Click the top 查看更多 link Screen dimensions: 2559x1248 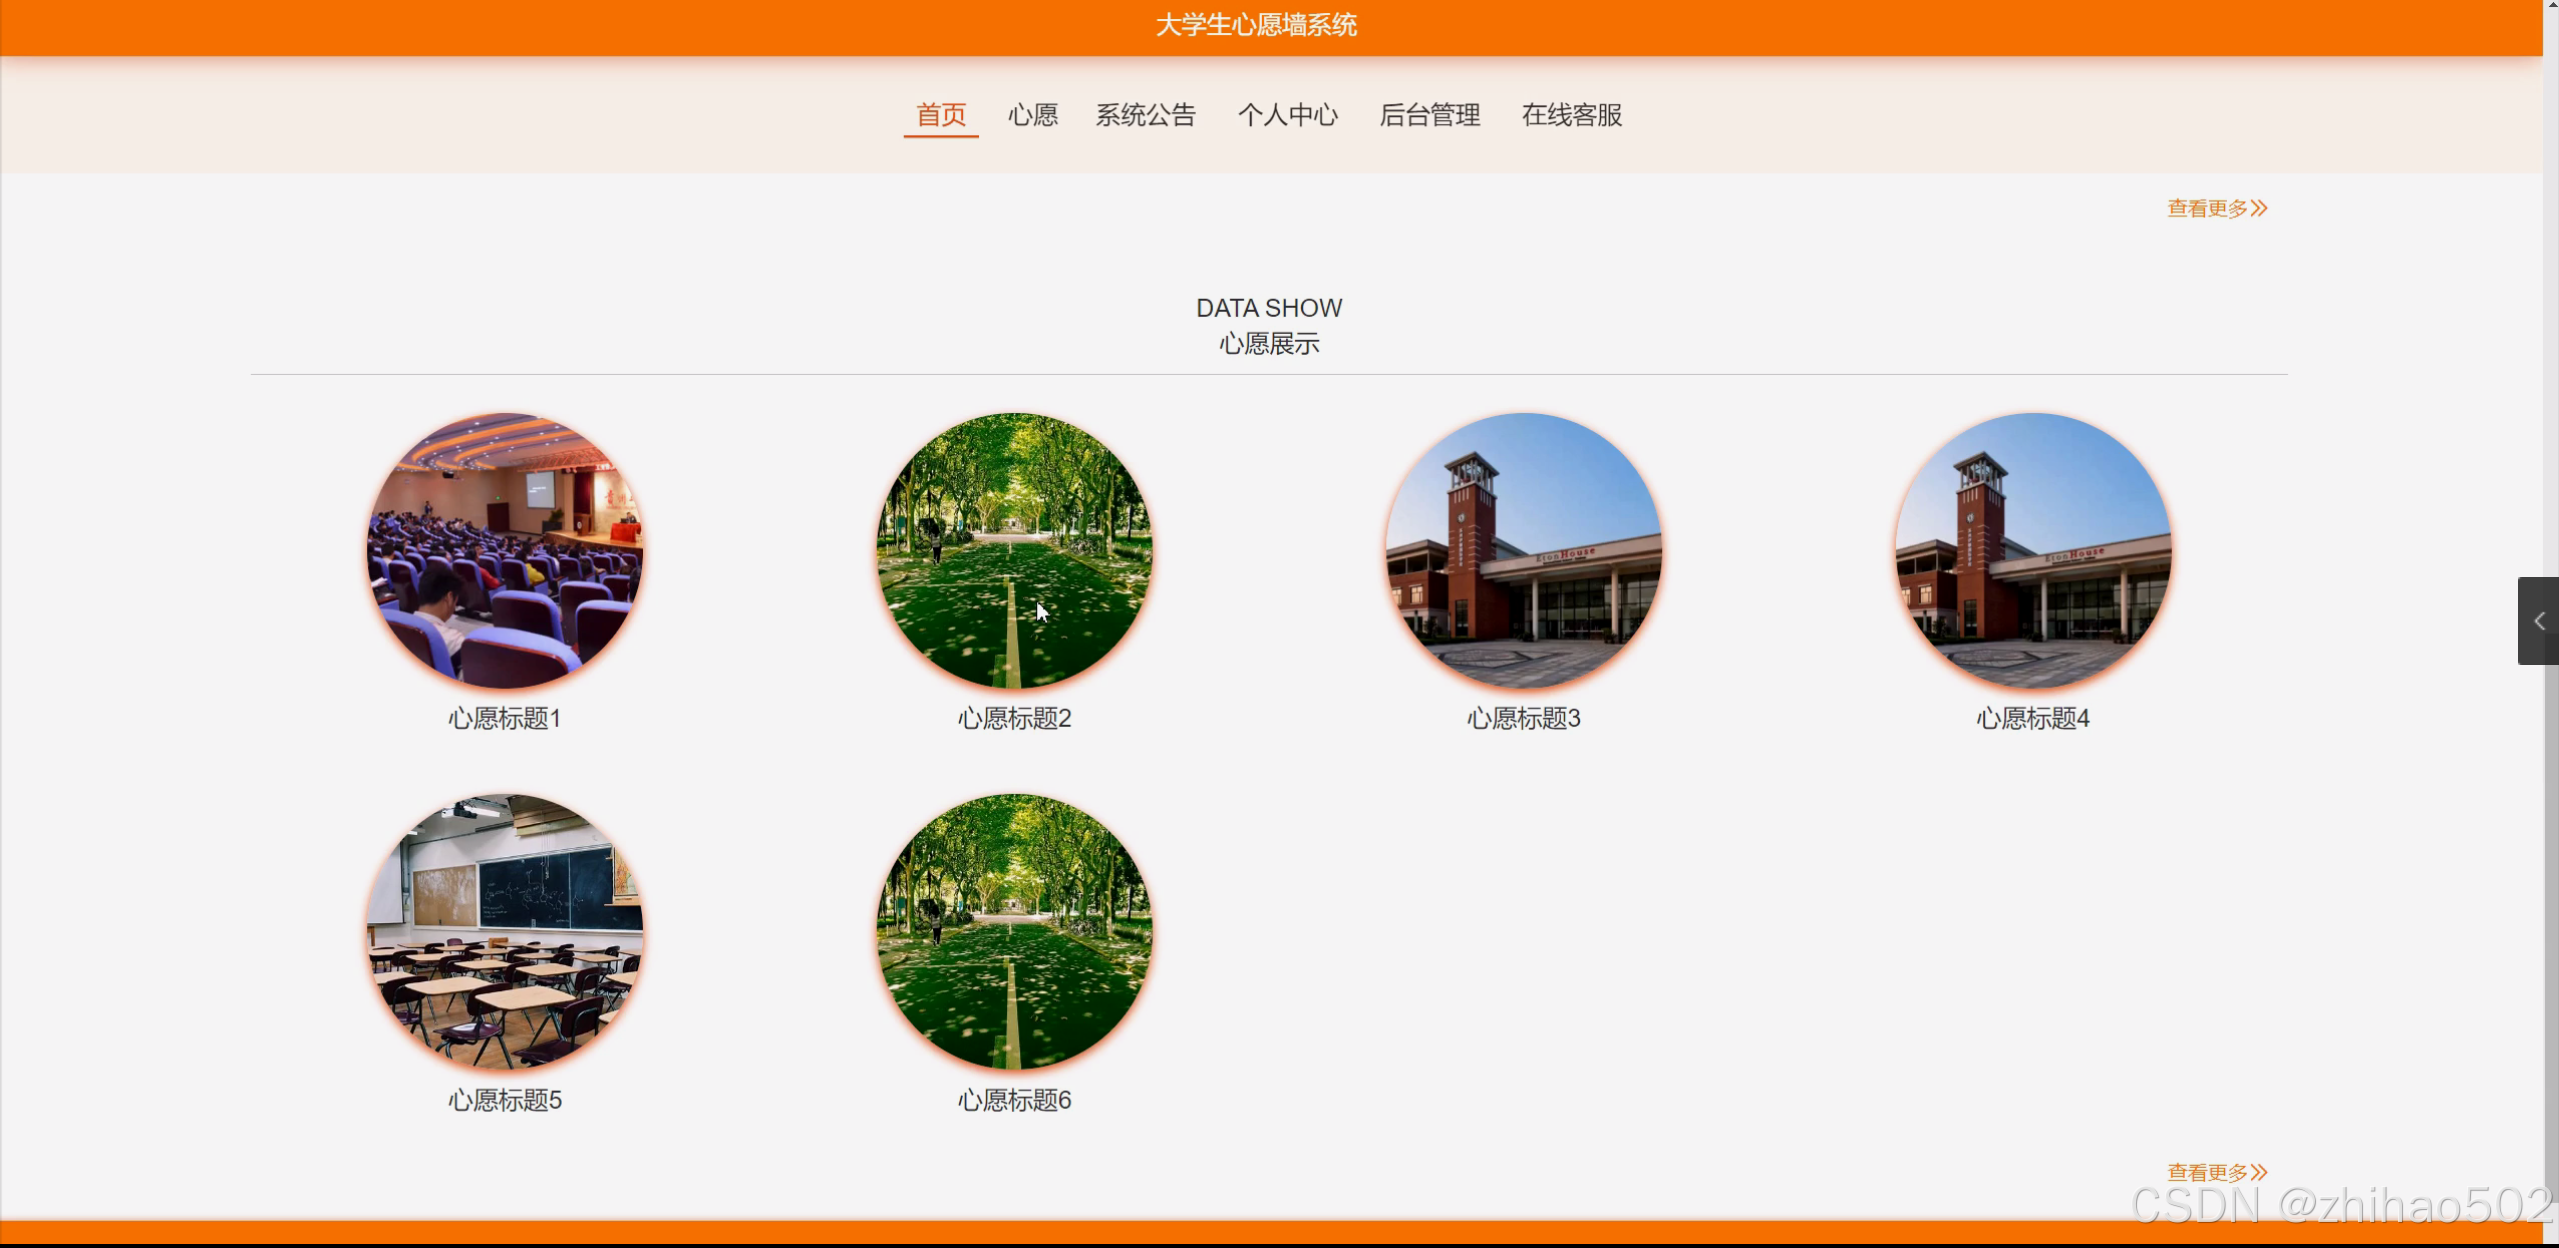tap(2216, 208)
